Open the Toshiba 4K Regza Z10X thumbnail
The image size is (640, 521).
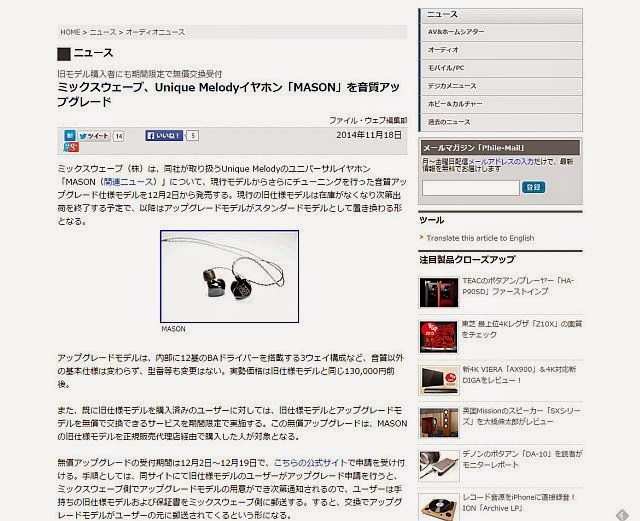click(439, 337)
